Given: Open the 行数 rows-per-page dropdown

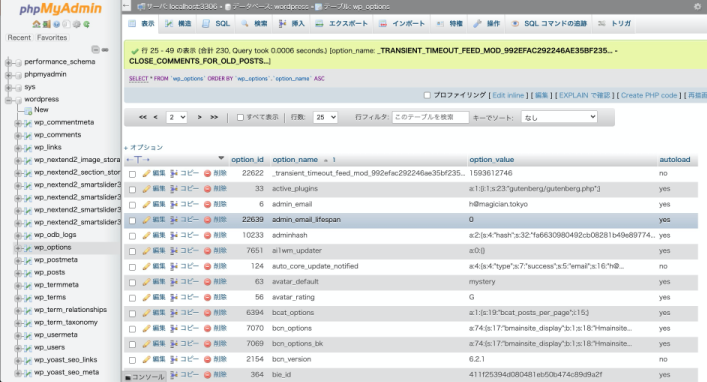Looking at the screenshot, I should 325,117.
